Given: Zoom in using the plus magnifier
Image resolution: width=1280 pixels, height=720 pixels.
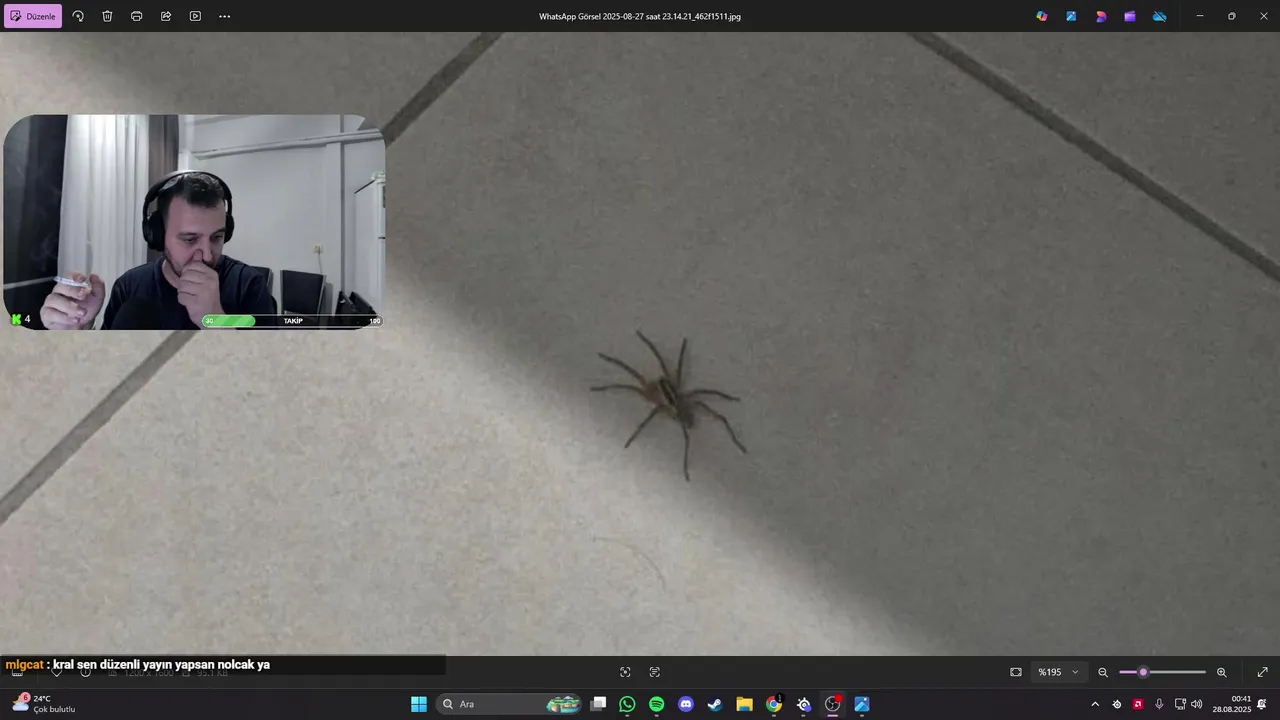Looking at the screenshot, I should [1222, 672].
